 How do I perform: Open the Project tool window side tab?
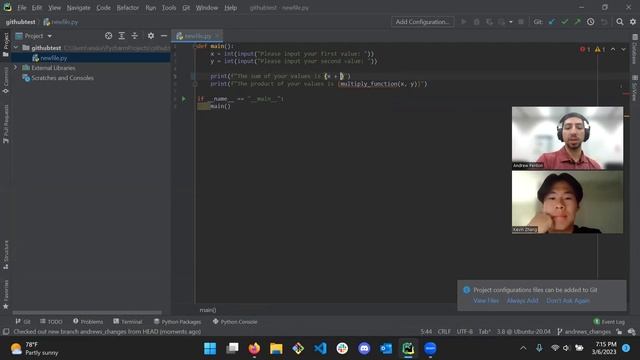tap(6, 44)
